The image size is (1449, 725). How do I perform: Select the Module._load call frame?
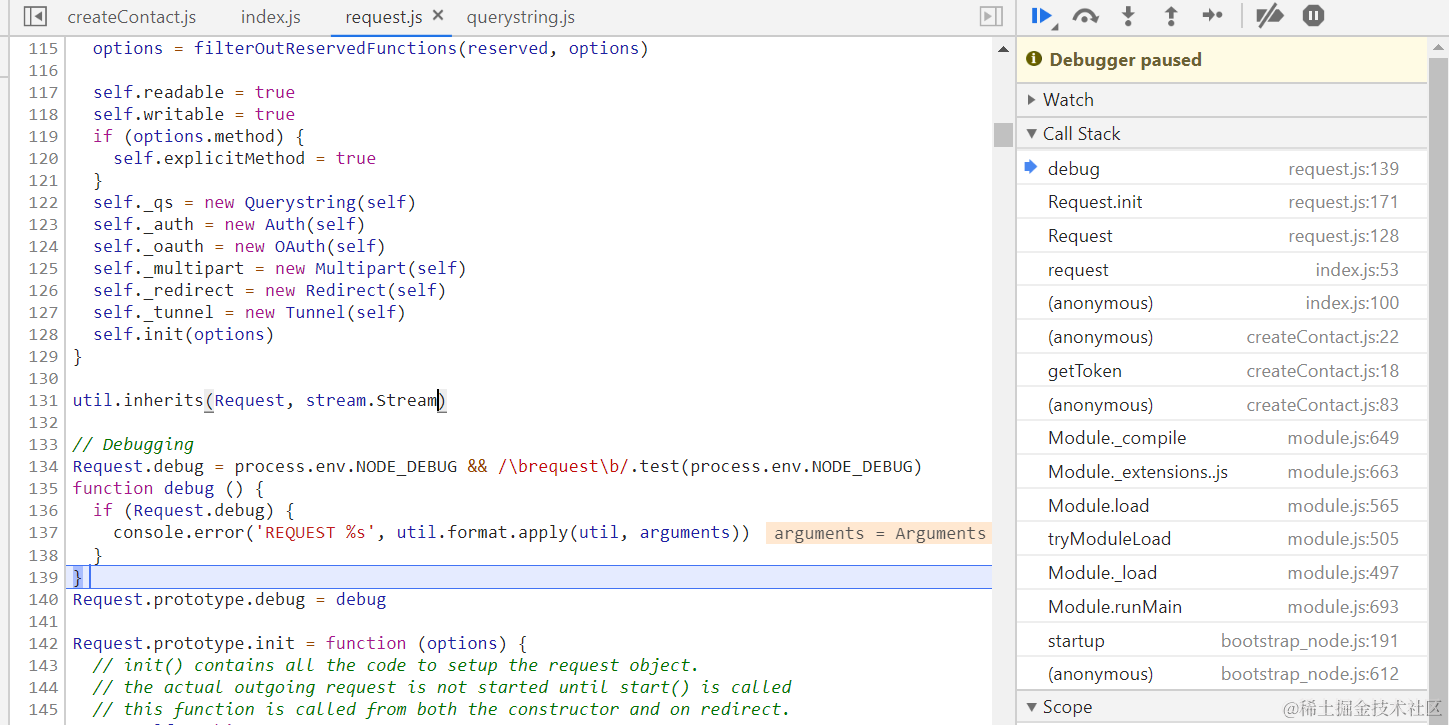click(x=1222, y=573)
